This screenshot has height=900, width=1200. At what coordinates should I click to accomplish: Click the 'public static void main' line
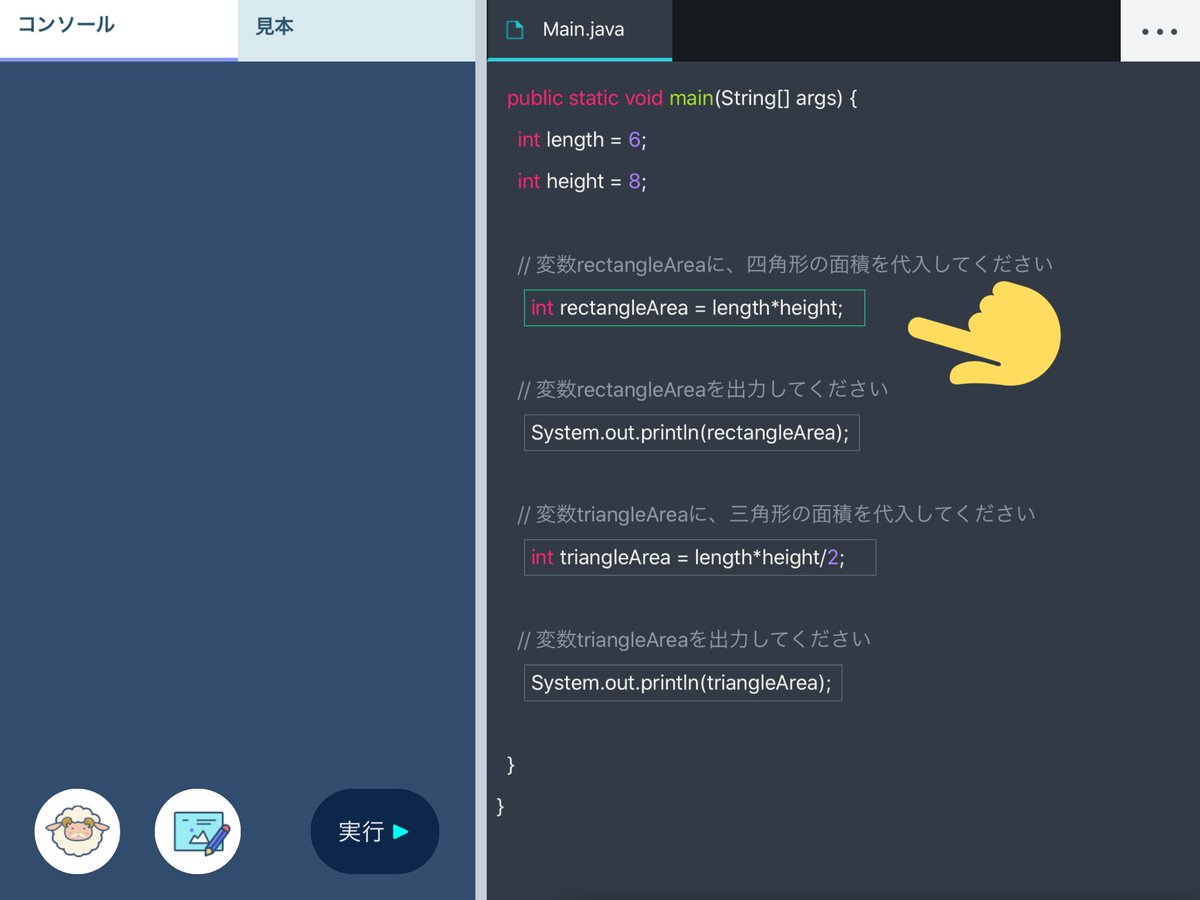682,98
